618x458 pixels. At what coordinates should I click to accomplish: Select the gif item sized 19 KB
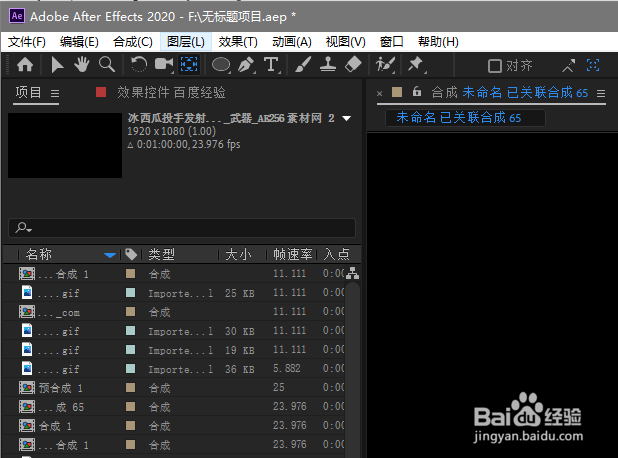tap(174, 350)
